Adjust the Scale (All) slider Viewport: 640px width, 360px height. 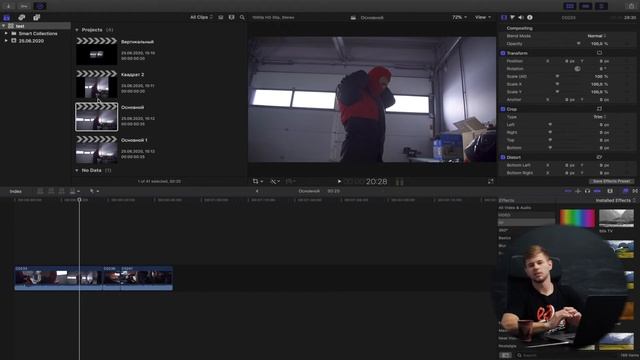pos(557,76)
